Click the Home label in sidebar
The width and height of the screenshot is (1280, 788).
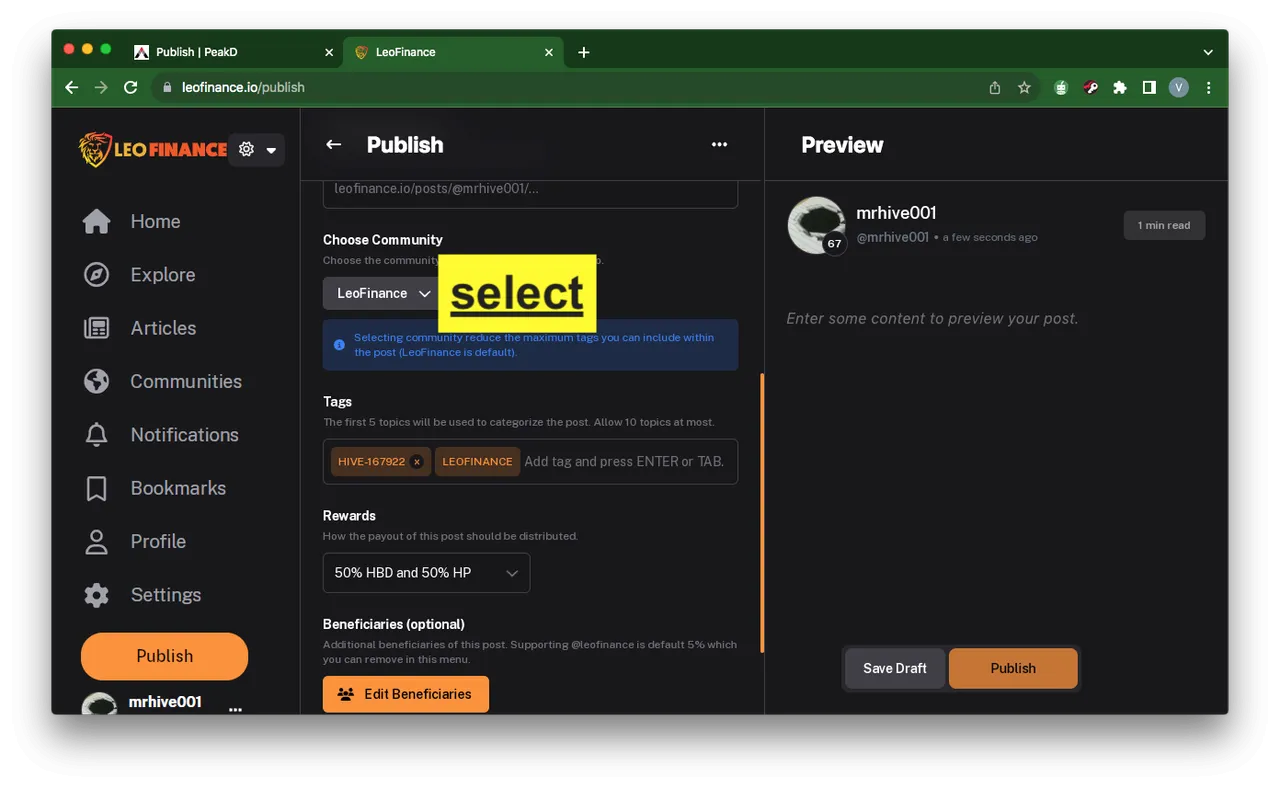tap(155, 221)
